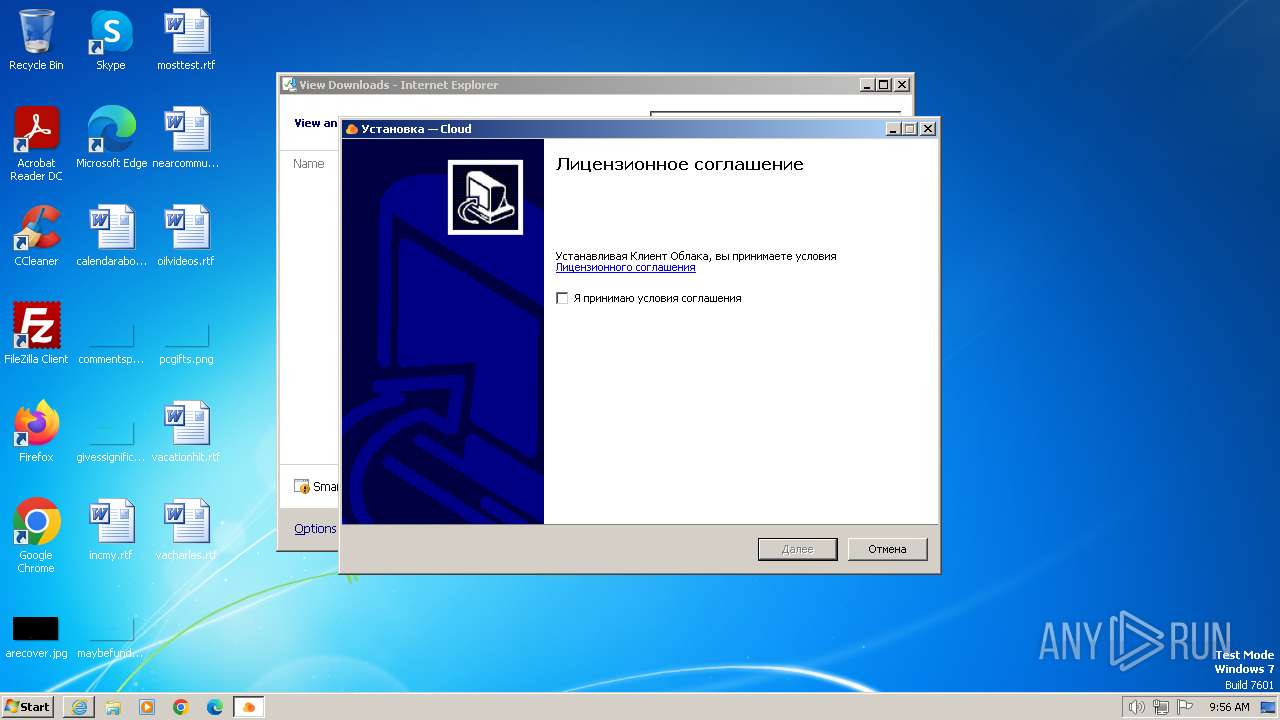Select the arecover.jpg file icon

(36, 636)
